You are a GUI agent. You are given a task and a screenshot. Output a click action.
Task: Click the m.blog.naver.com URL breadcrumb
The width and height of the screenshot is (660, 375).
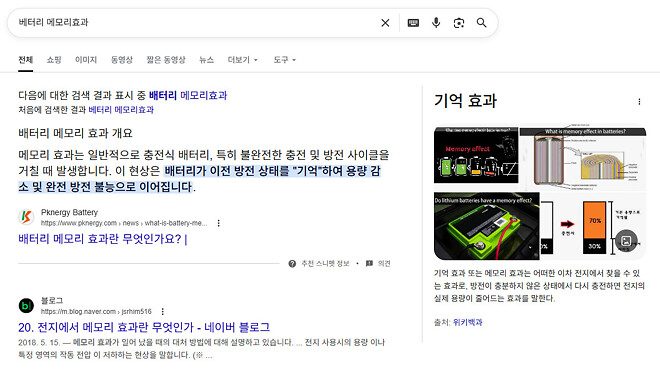tap(96, 311)
